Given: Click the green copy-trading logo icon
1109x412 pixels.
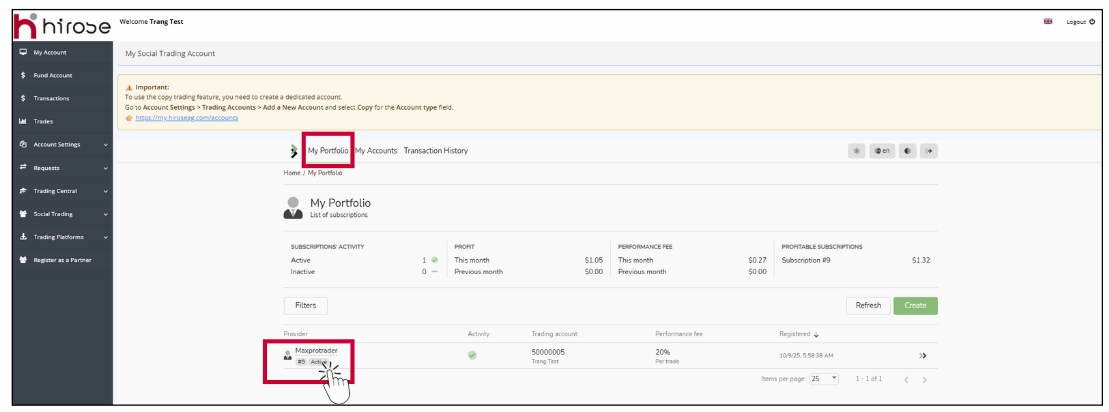Looking at the screenshot, I should [293, 151].
